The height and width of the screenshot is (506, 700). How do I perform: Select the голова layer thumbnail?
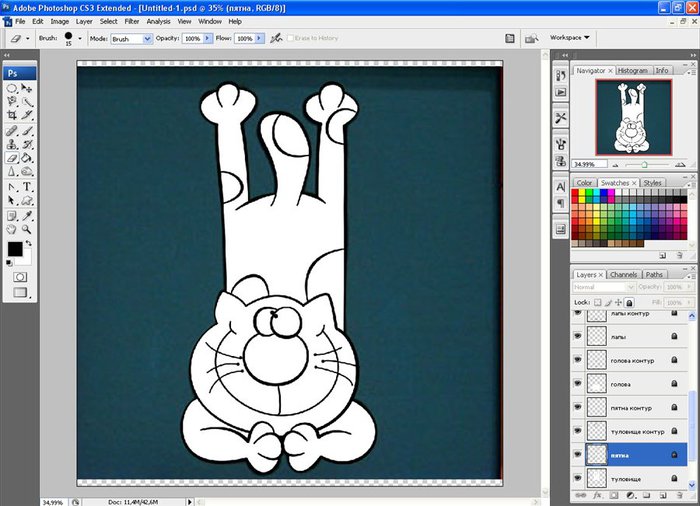(x=596, y=384)
